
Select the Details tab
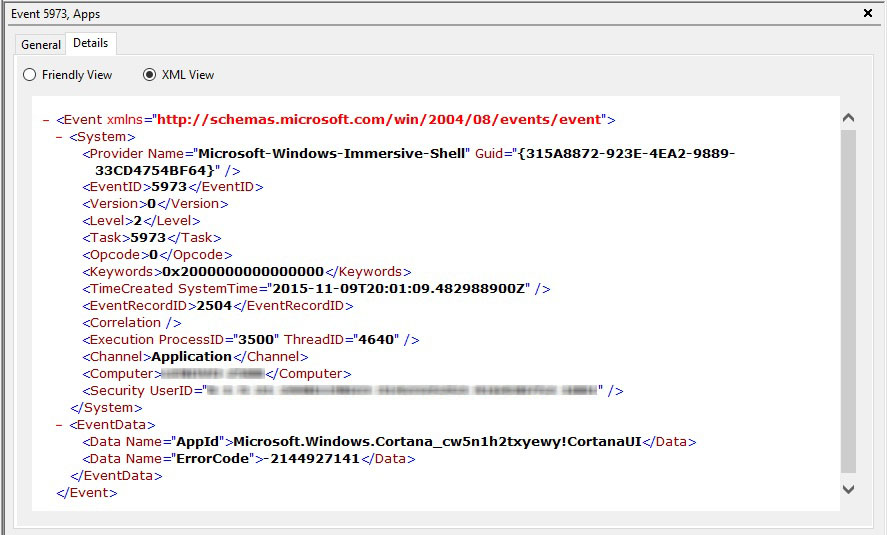pyautogui.click(x=91, y=43)
